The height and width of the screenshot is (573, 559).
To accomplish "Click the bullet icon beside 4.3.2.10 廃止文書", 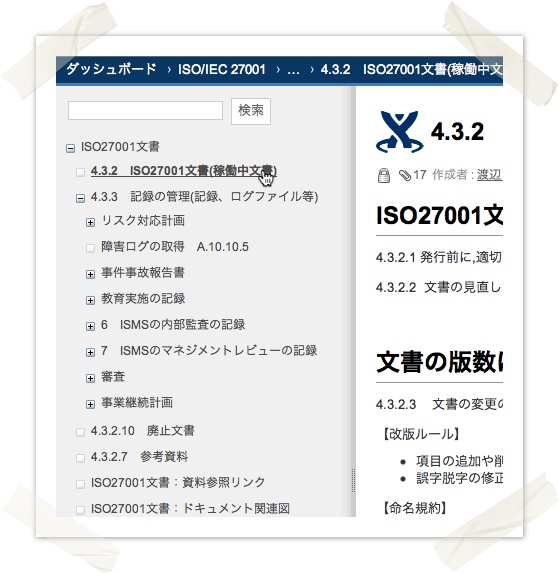I will [x=80, y=432].
